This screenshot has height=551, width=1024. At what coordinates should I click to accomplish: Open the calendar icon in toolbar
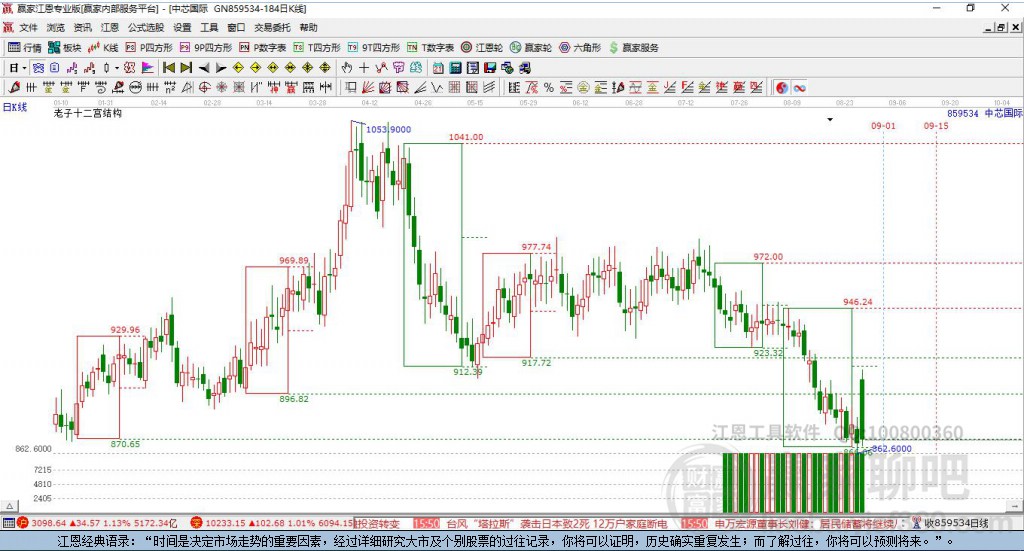tap(438, 68)
